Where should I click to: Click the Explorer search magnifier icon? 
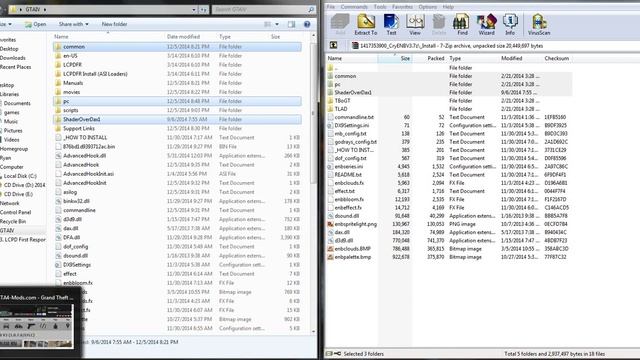[311, 9]
